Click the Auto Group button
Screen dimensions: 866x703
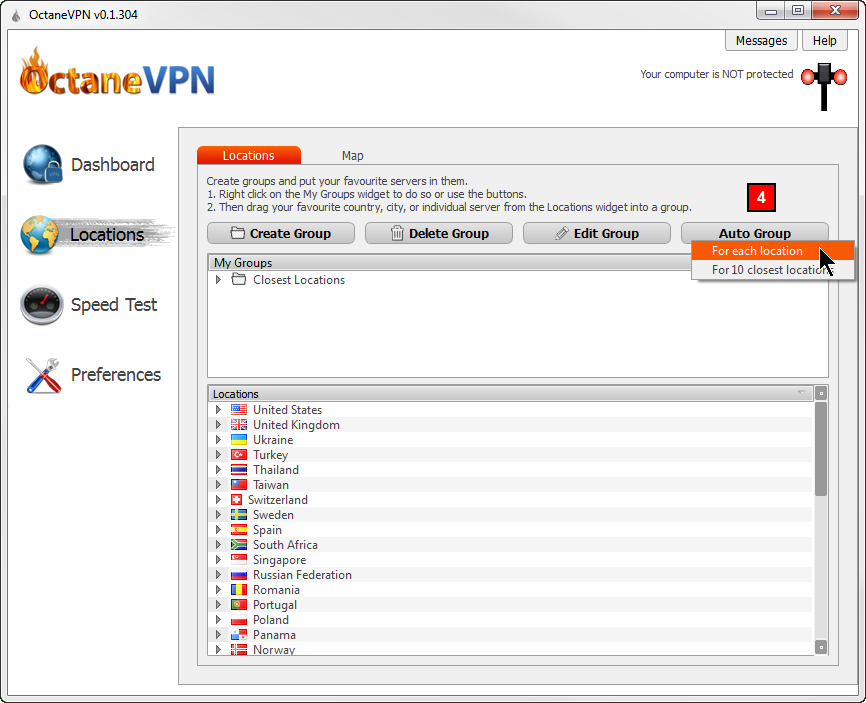point(754,232)
